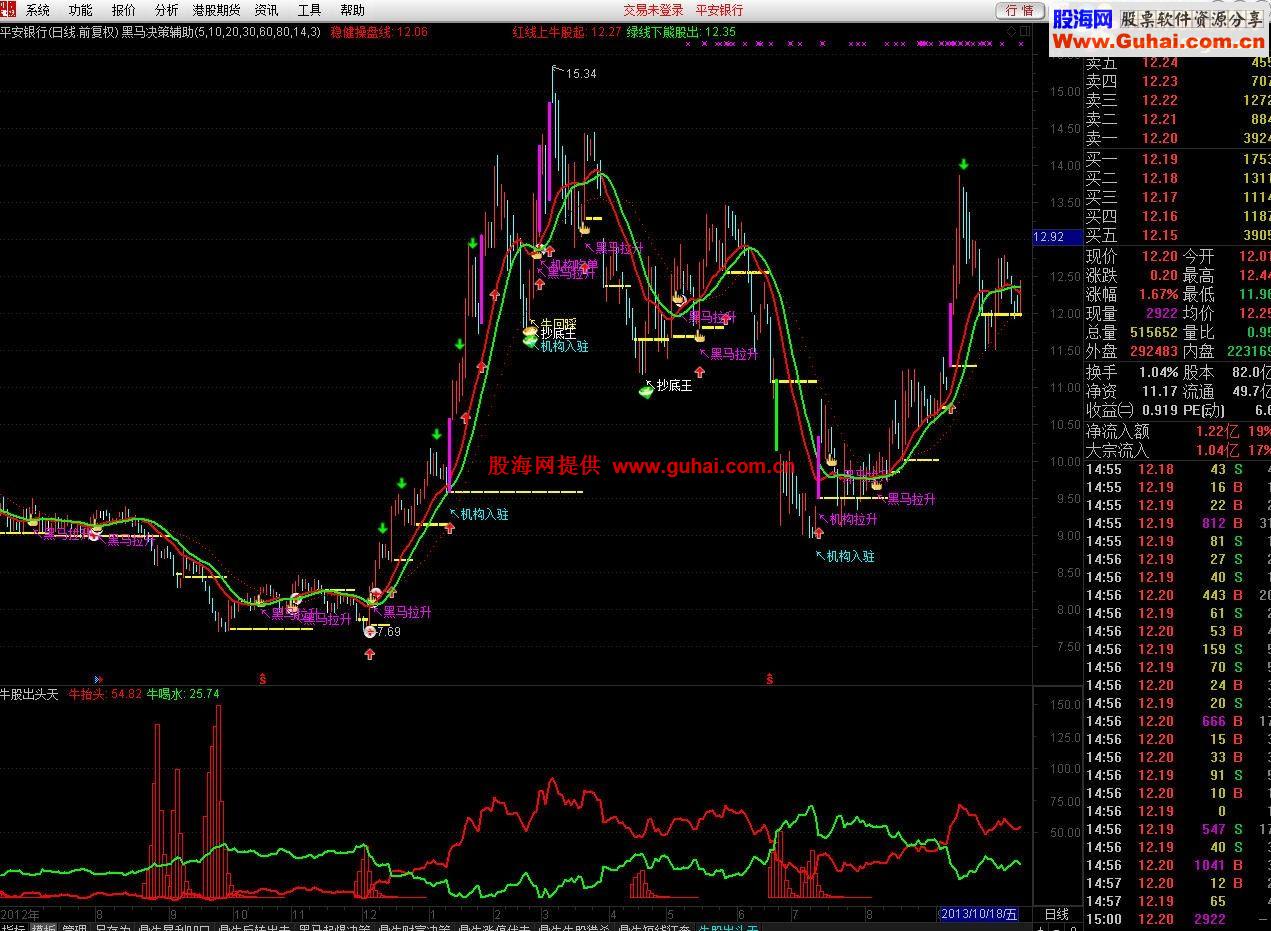Screen dimensions: 1271x931
Task: Select the 15:00 tick row with volume 2922
Action: [x=1178, y=919]
